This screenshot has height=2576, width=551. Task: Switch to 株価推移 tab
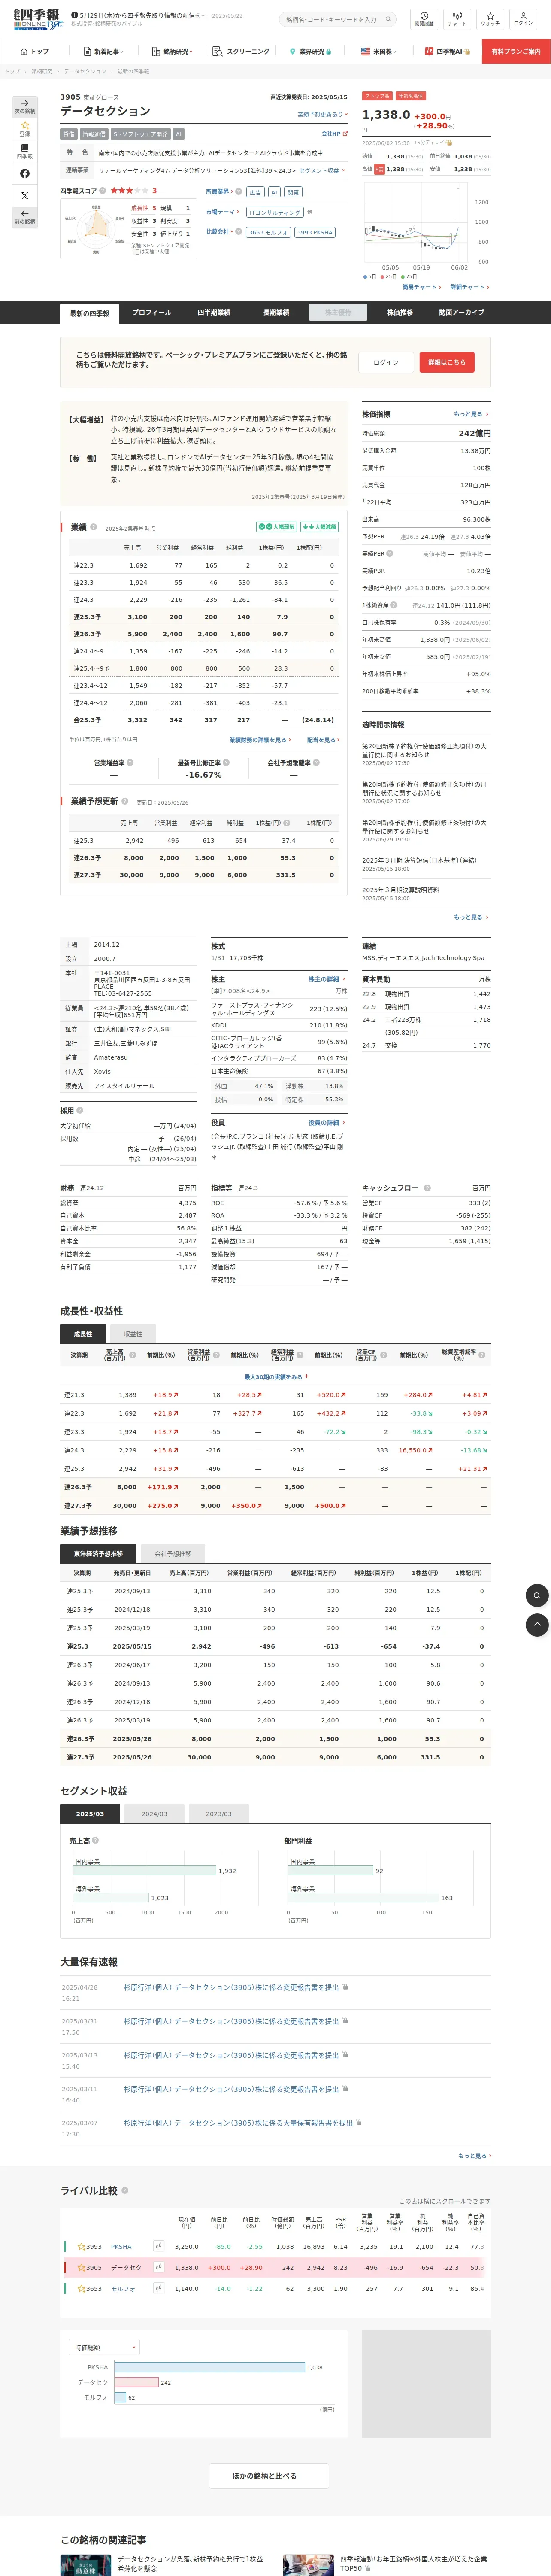[x=400, y=312]
